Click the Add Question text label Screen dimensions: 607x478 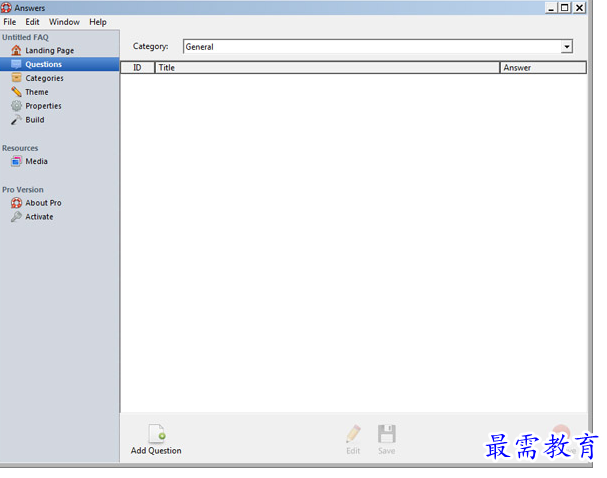click(x=156, y=451)
